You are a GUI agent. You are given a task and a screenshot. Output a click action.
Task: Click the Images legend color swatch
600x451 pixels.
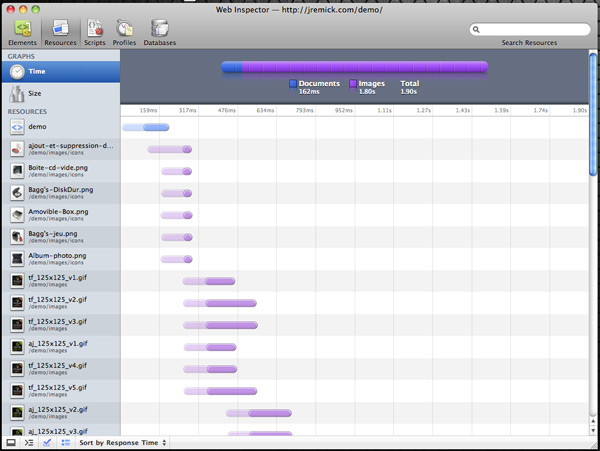[353, 83]
